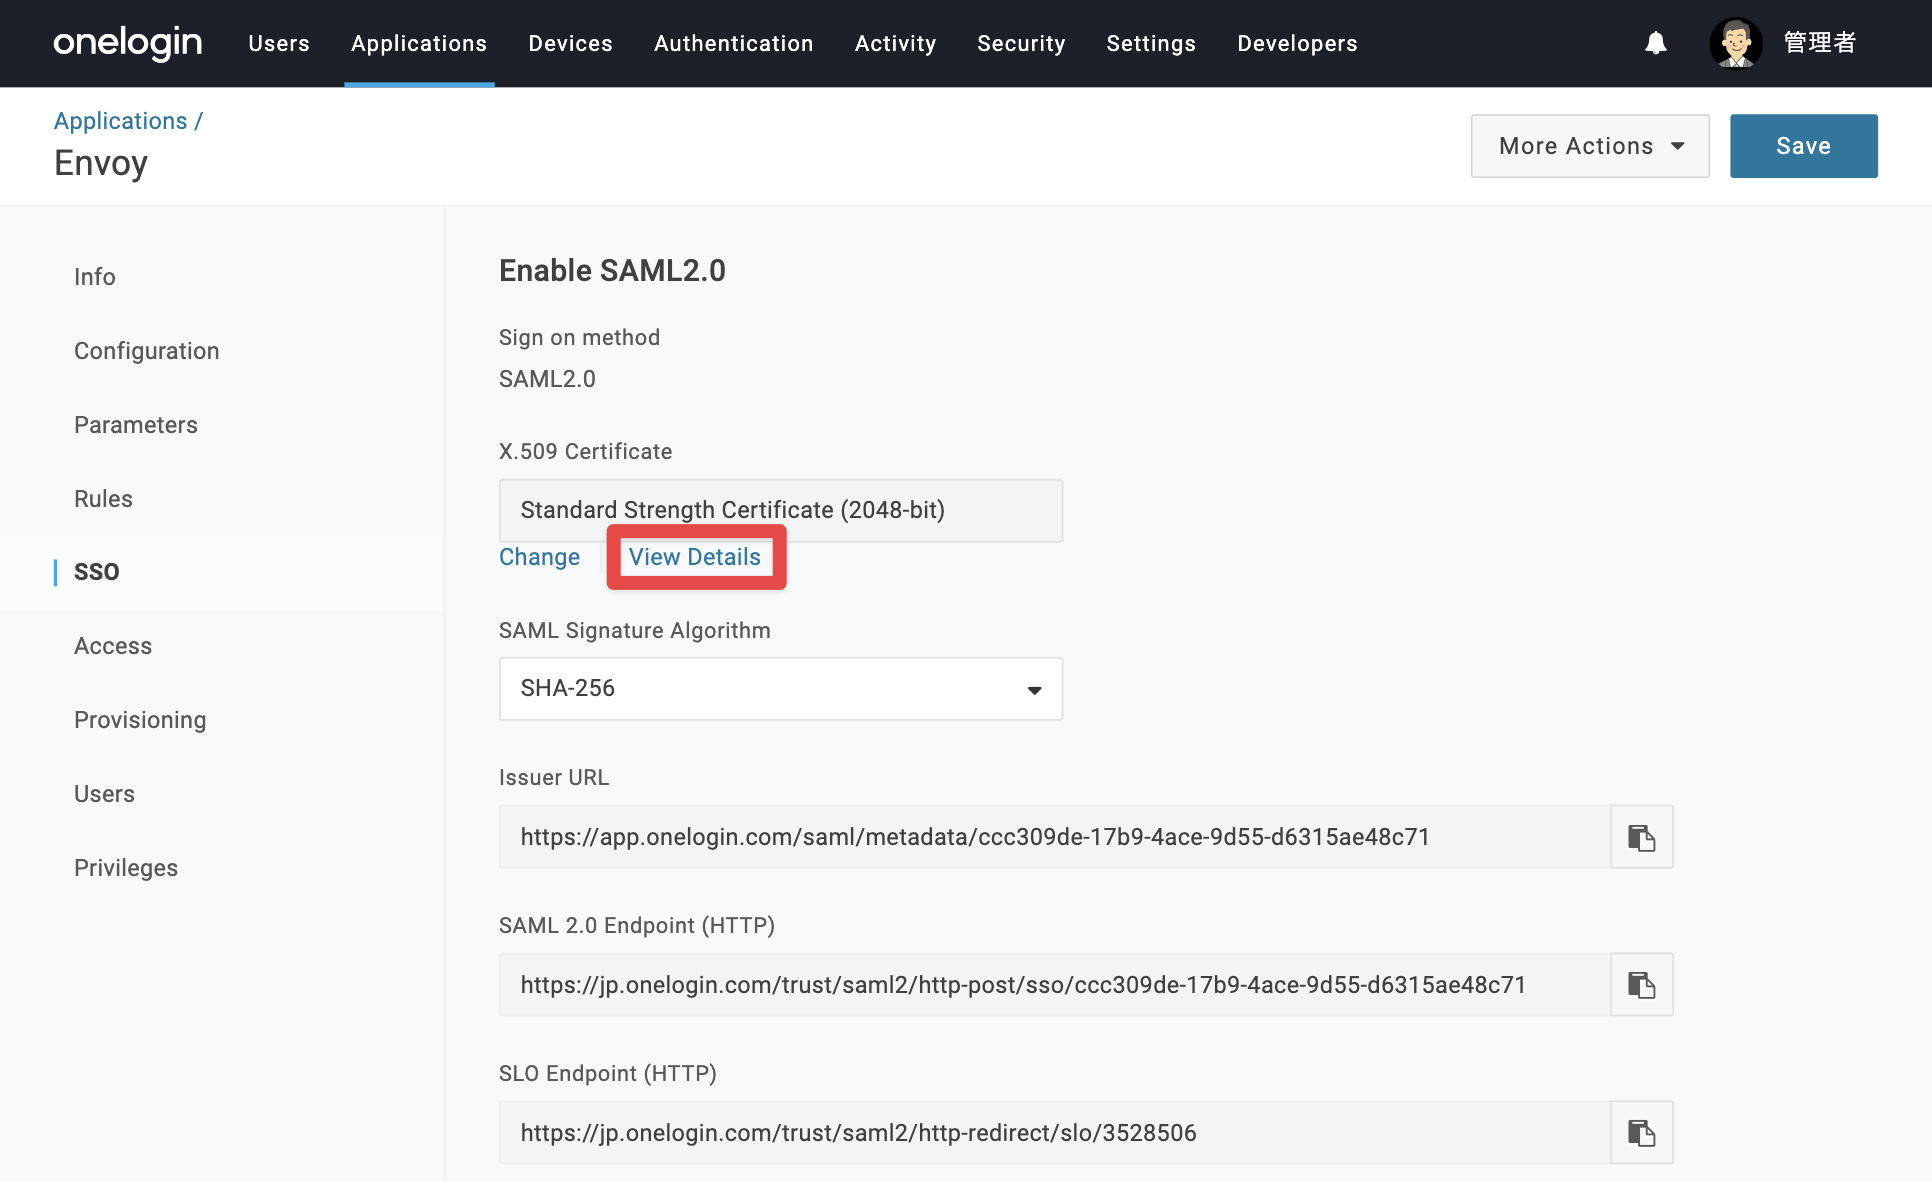Switch to the Configuration tab
The image size is (1932, 1182).
point(146,351)
